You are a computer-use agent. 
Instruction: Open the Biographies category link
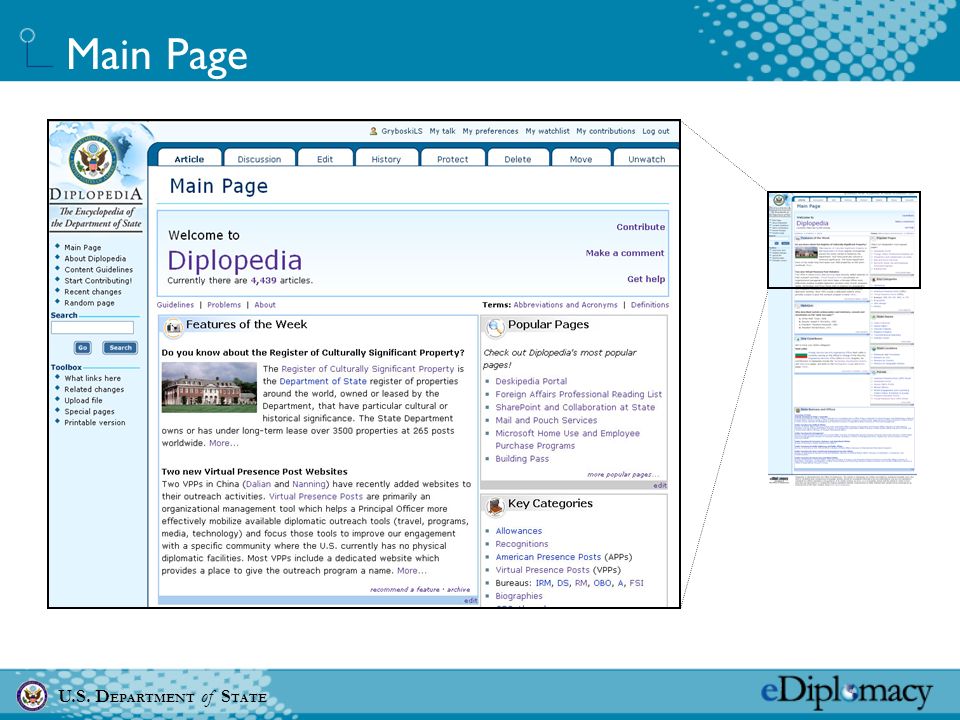[519, 596]
